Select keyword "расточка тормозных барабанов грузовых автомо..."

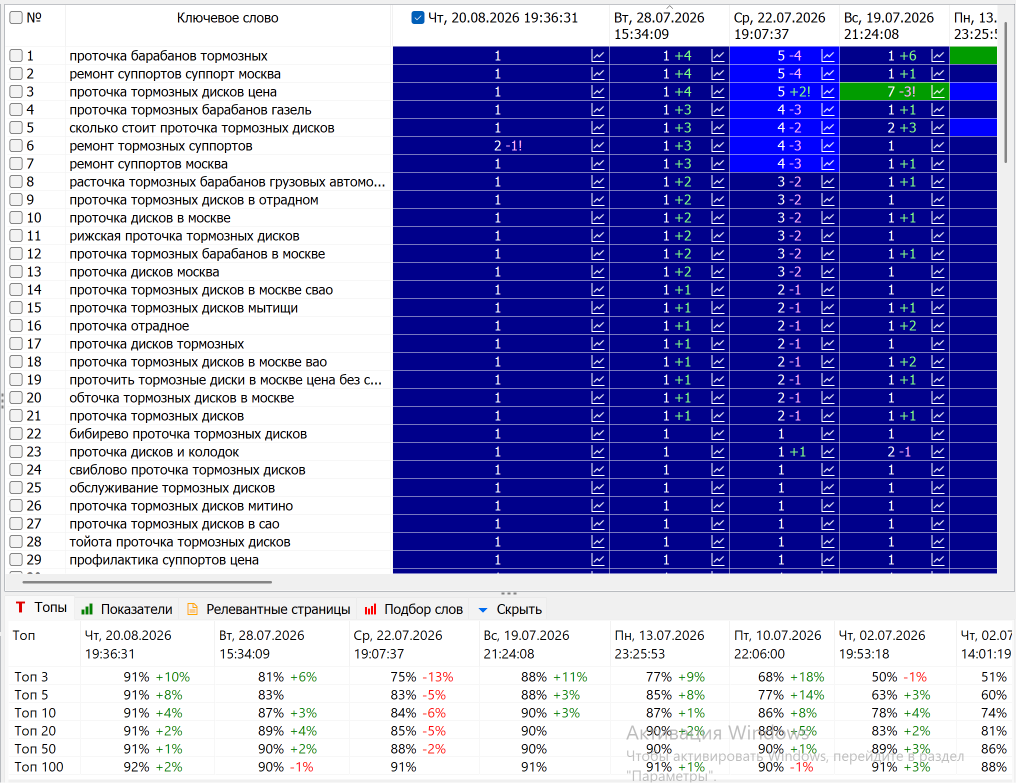click(227, 182)
